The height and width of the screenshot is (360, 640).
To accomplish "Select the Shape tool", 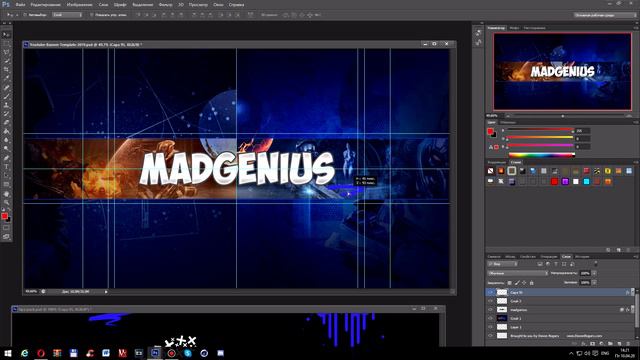I will pos(6,184).
